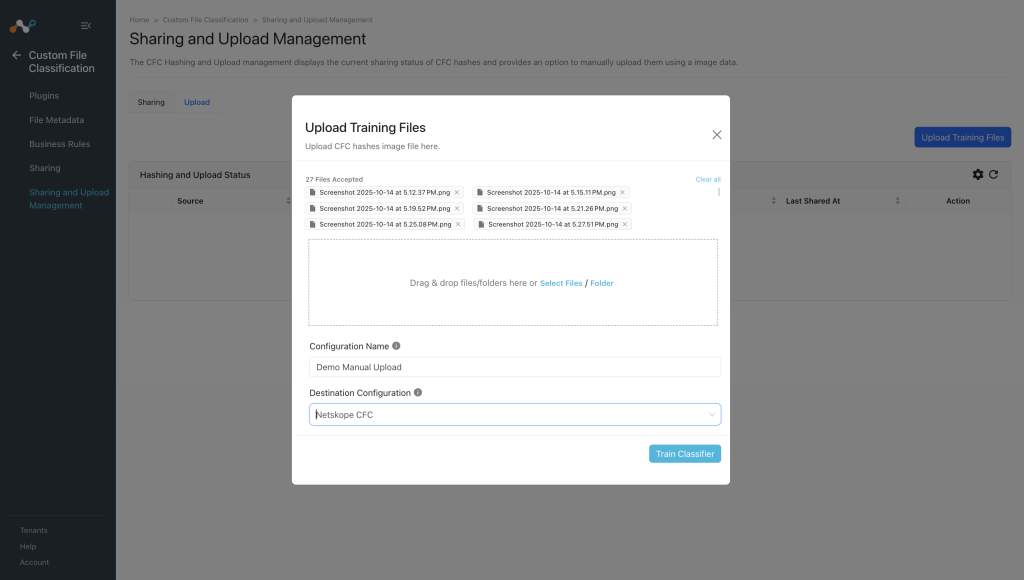Remove Screenshot 5.25.08 PM.png file chip
Image resolution: width=1024 pixels, height=580 pixels.
458,224
